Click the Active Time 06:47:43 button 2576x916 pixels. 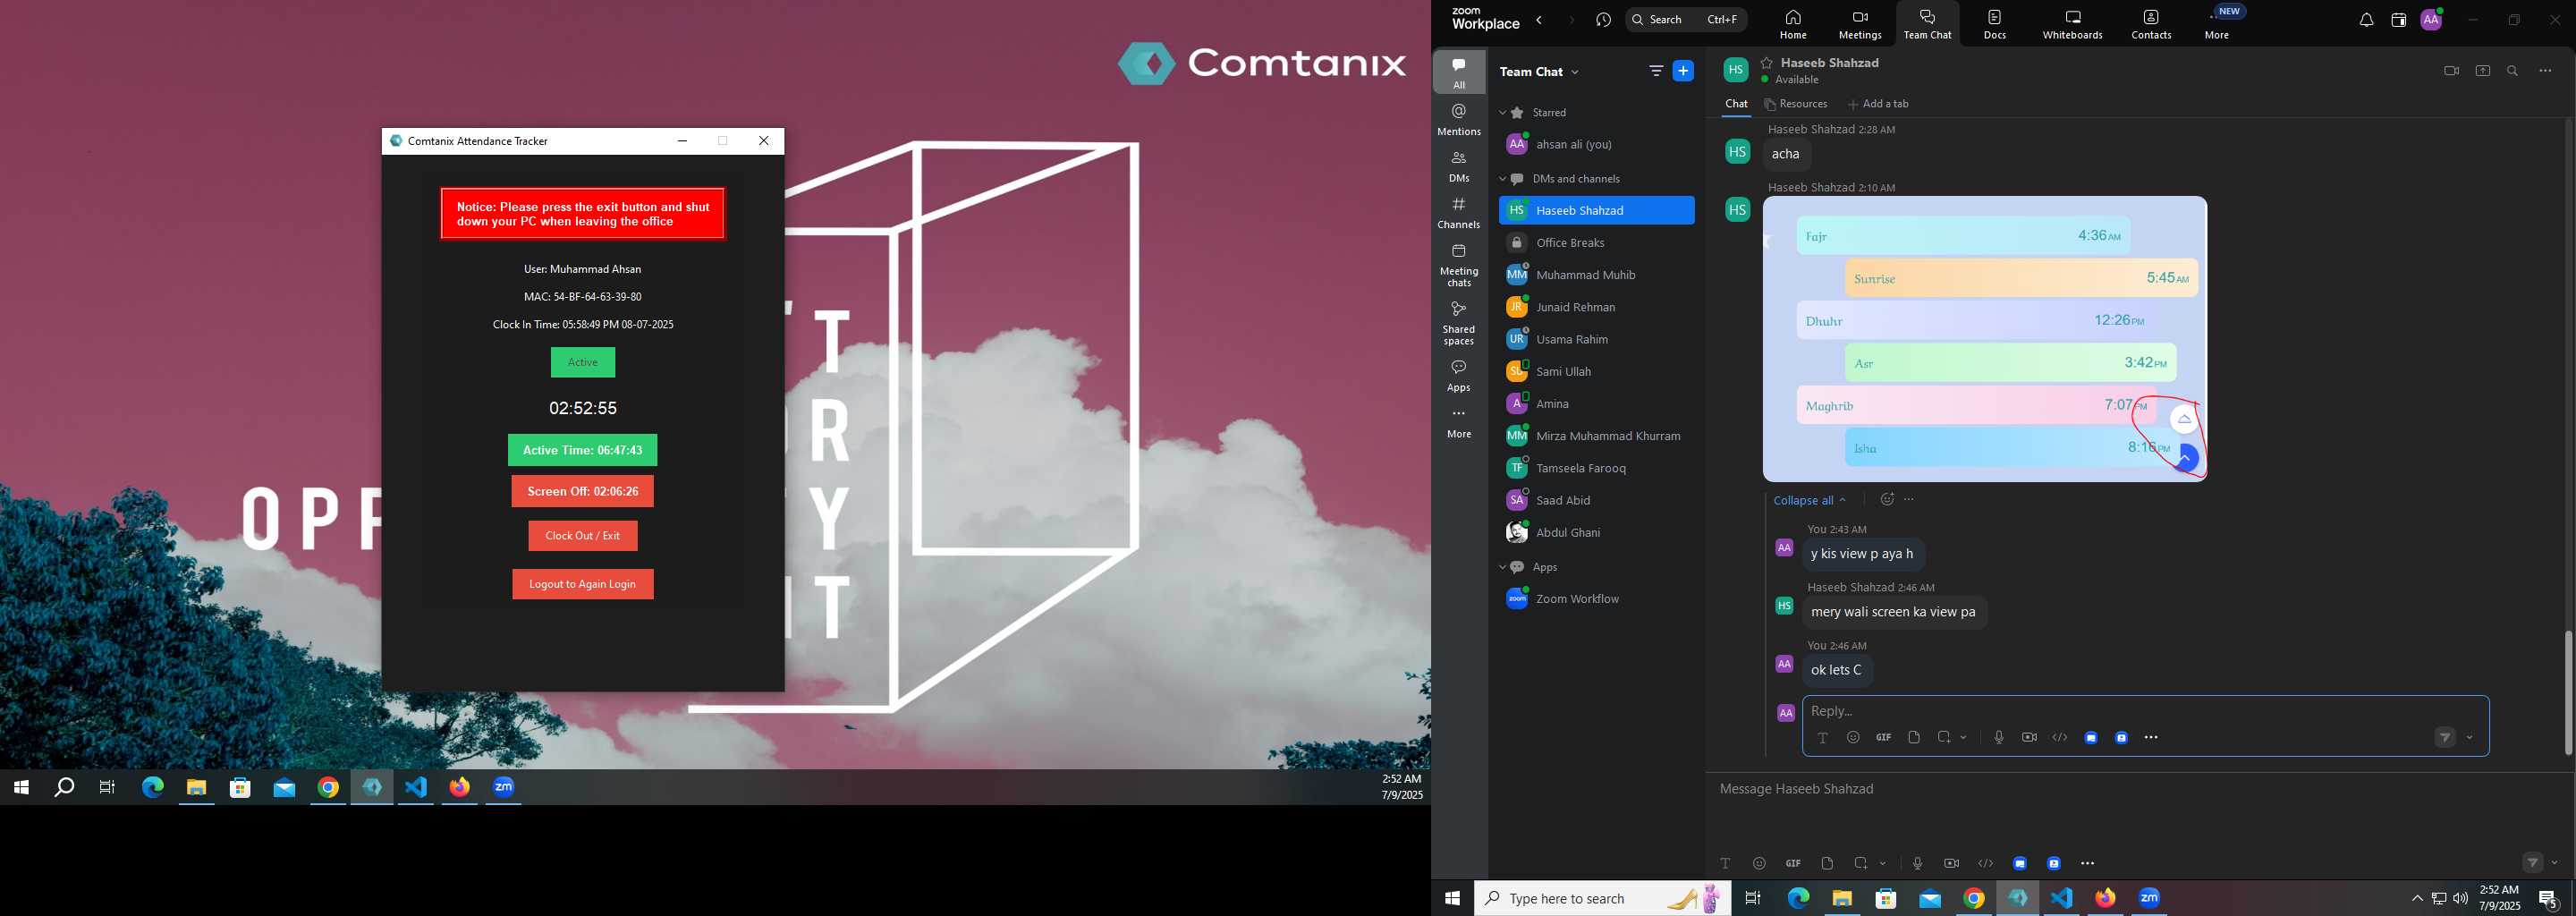[x=583, y=450]
